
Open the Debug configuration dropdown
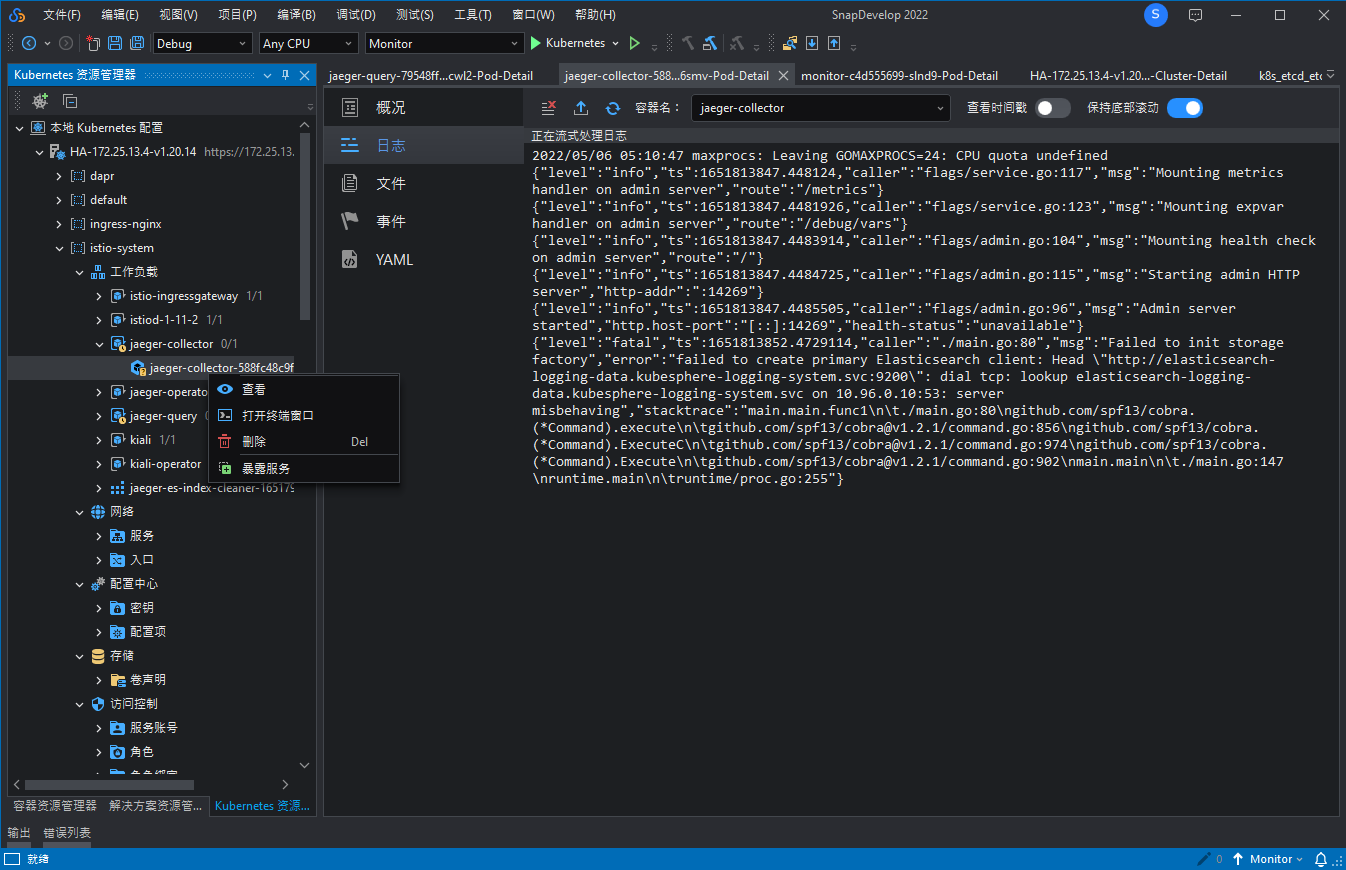click(x=203, y=43)
